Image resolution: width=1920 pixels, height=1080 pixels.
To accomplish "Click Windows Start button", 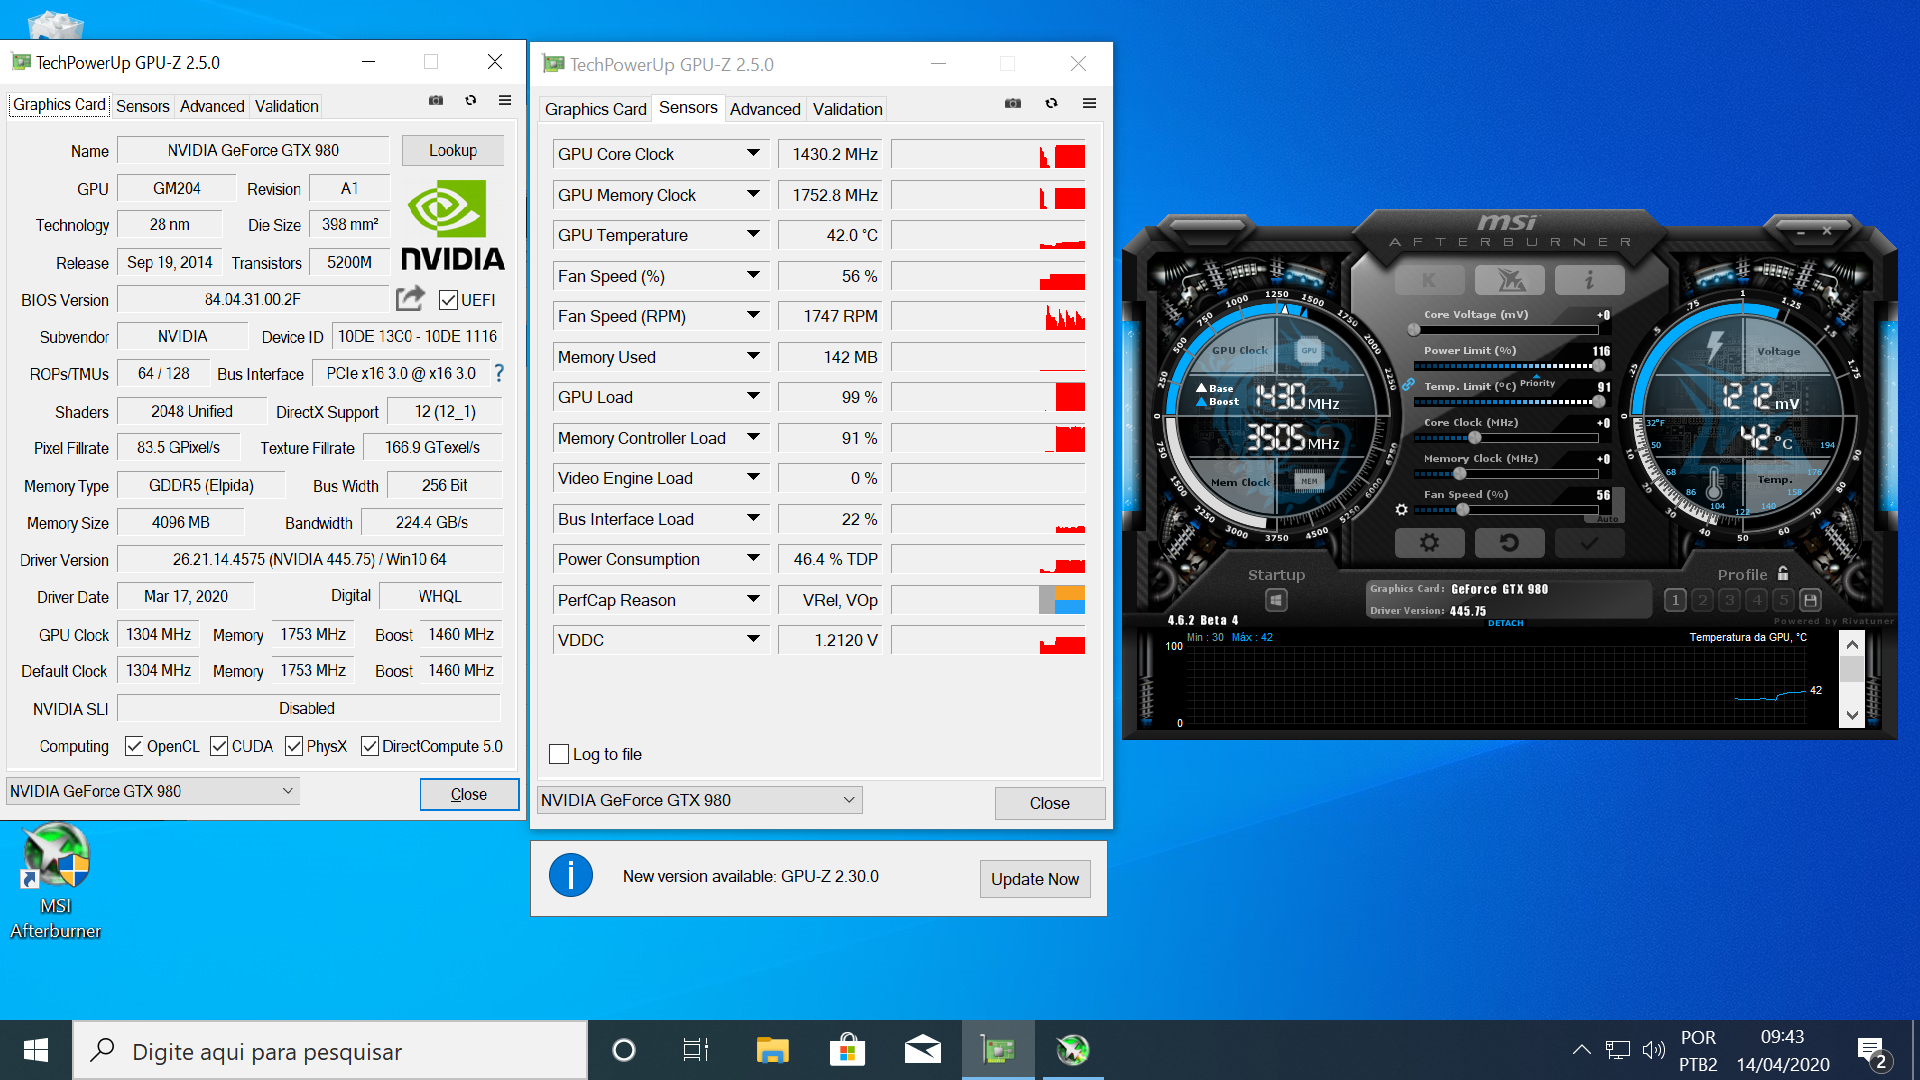I will click(36, 1050).
